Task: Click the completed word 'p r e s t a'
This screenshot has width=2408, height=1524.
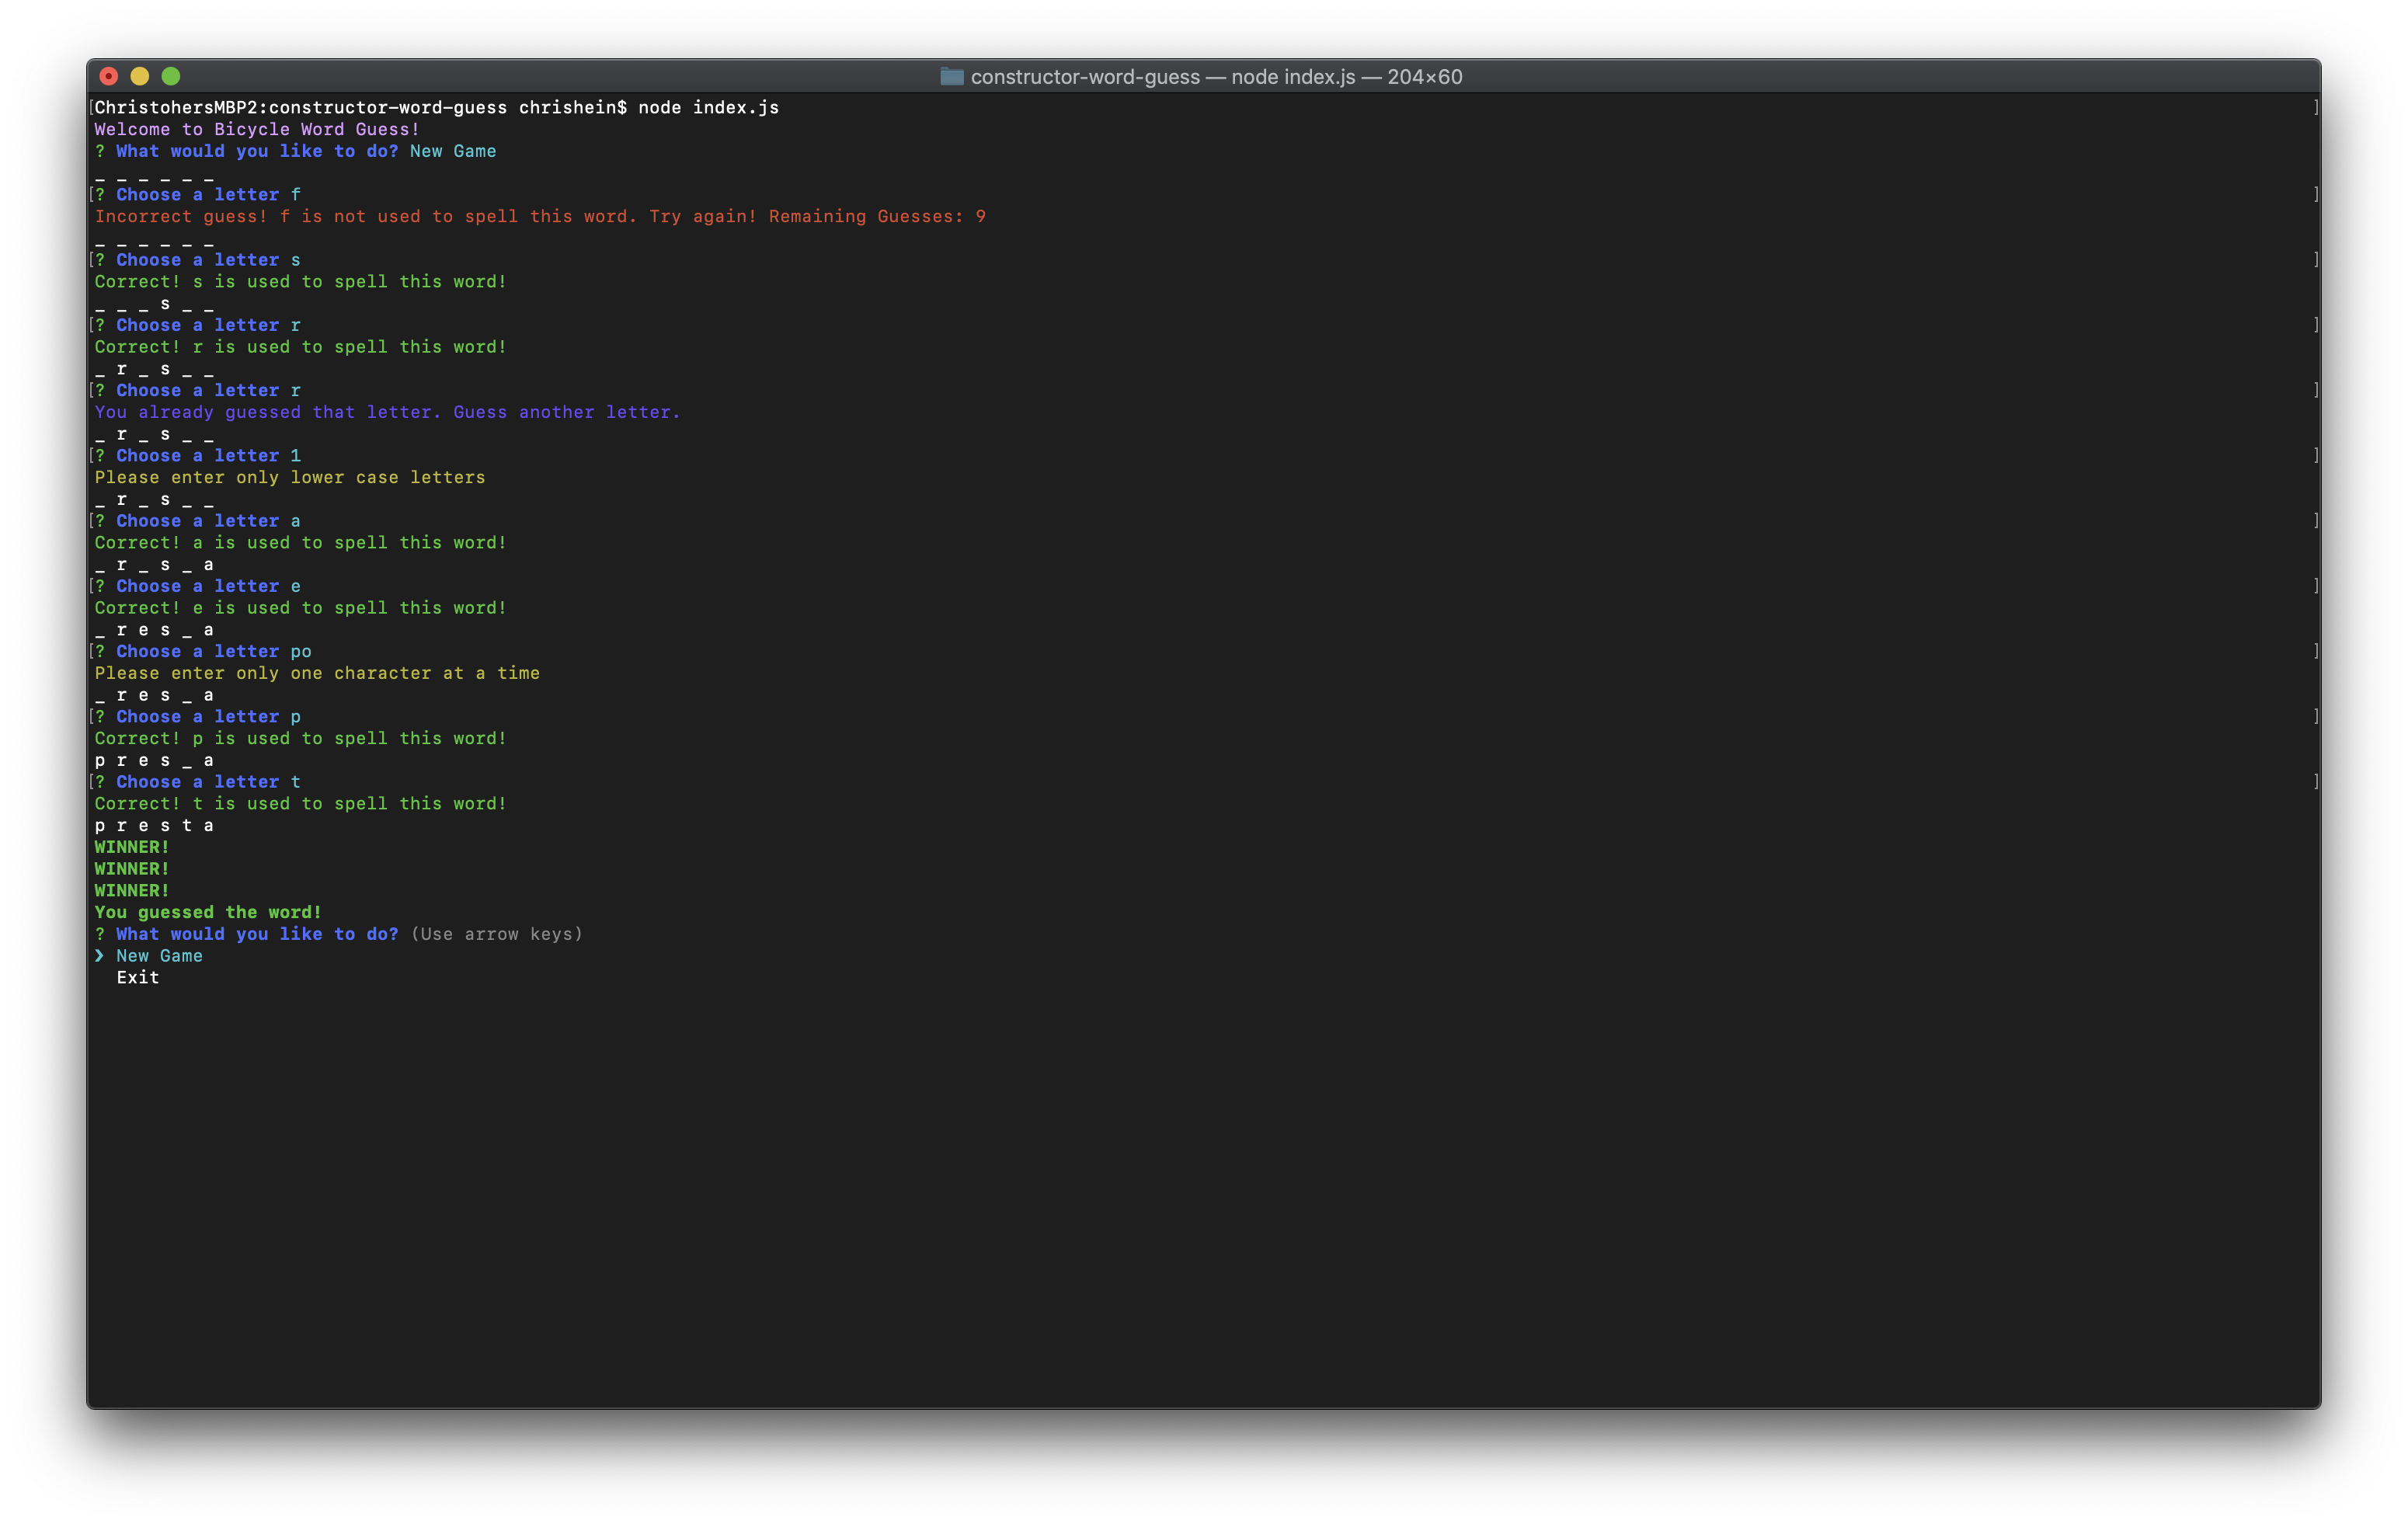Action: 154,826
